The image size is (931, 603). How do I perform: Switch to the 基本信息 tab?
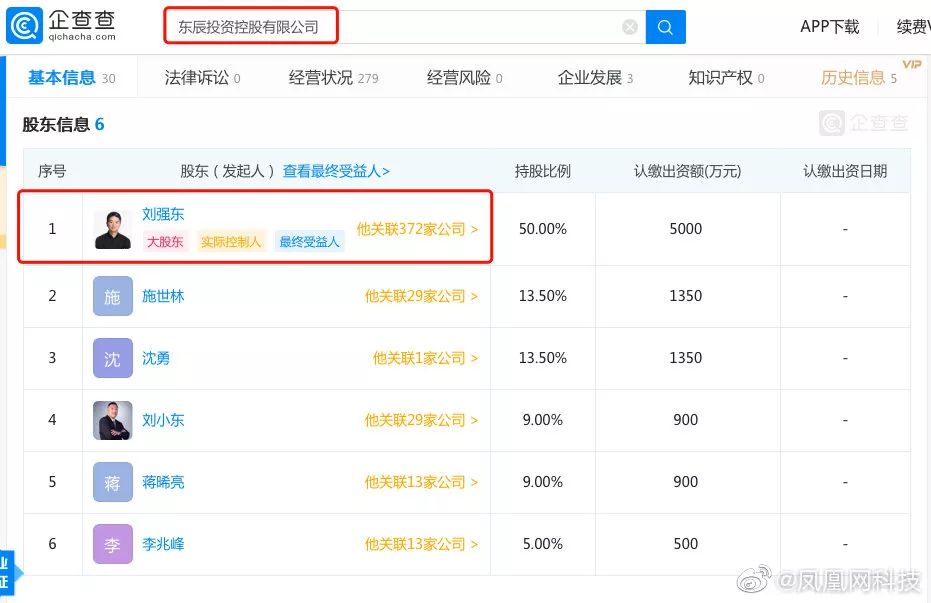[71, 77]
